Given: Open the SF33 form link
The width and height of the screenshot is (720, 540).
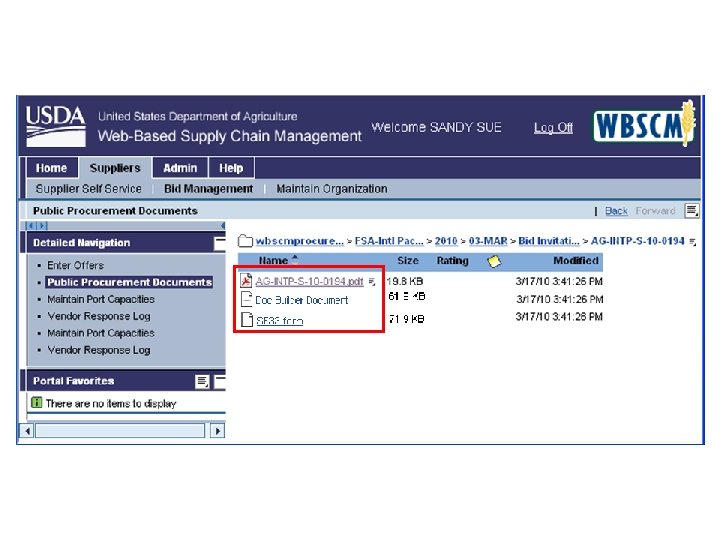Looking at the screenshot, I should (x=279, y=321).
